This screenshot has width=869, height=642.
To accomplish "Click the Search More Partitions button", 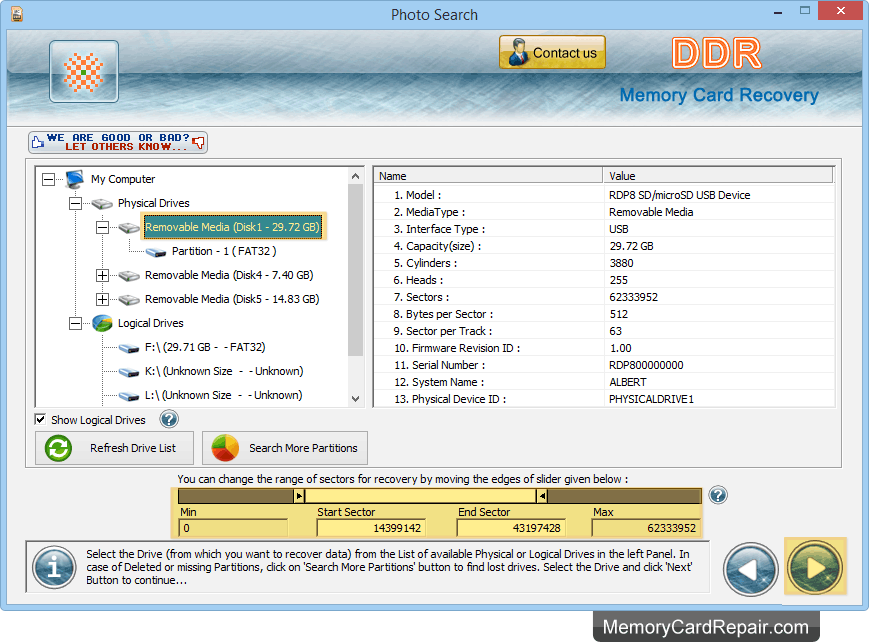I will (x=285, y=448).
